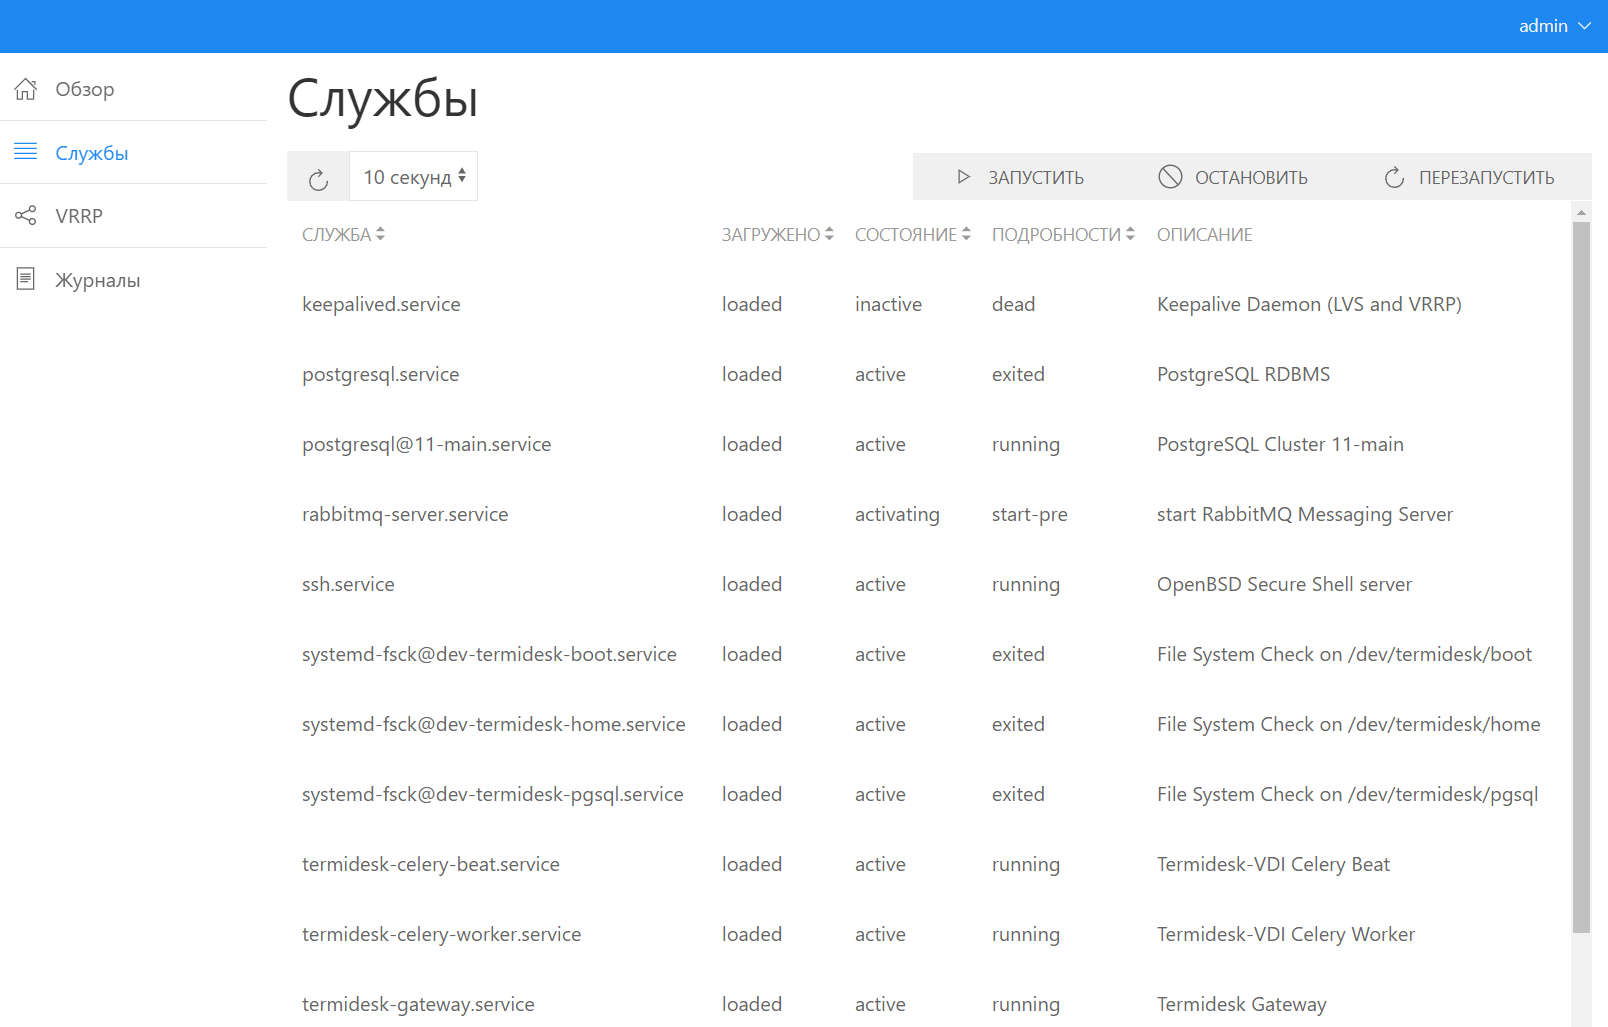Click the play icon on Запустить
Viewport: 1608px width, 1027px height.
[x=963, y=177]
